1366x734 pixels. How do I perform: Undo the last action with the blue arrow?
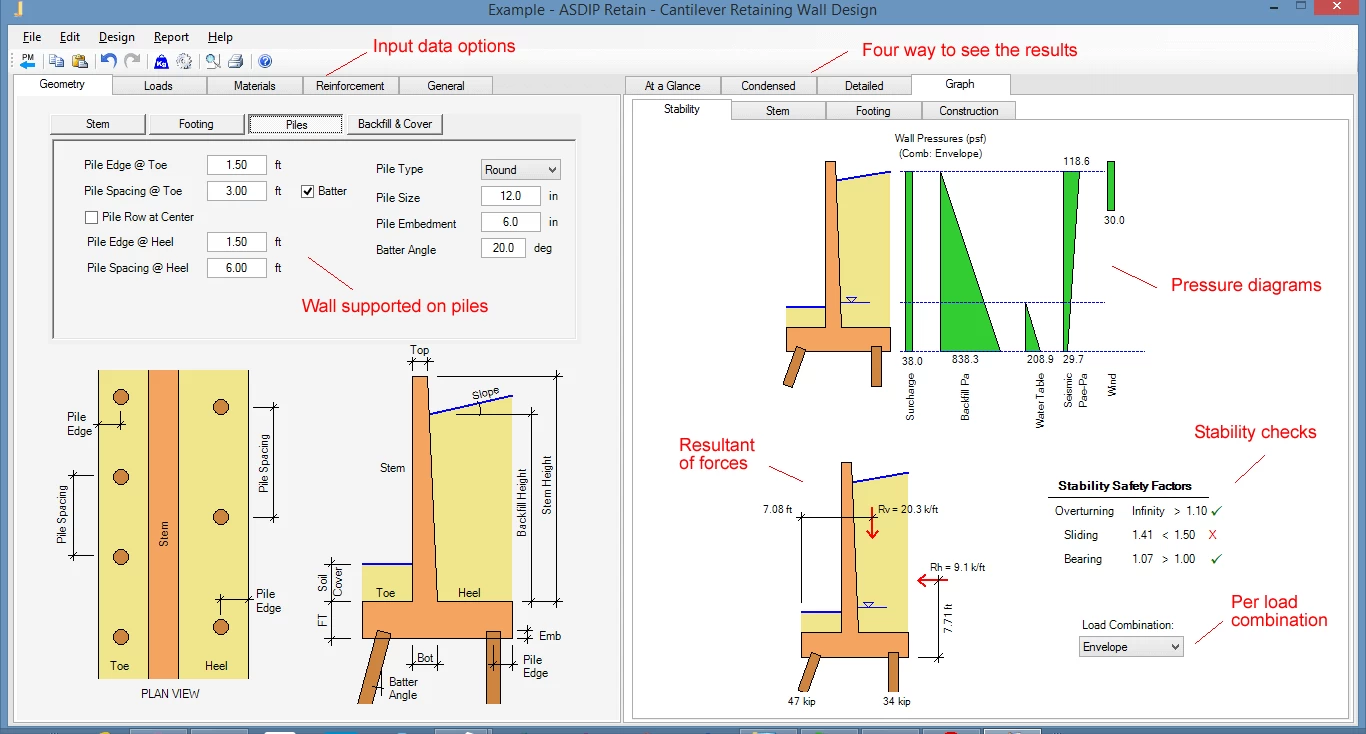(x=108, y=61)
